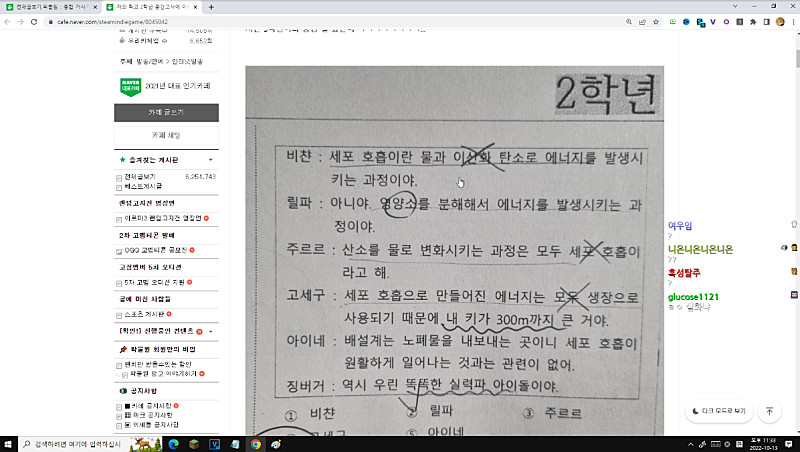
Task: Open the 베스트게시글 board
Action: pyautogui.click(x=143, y=186)
